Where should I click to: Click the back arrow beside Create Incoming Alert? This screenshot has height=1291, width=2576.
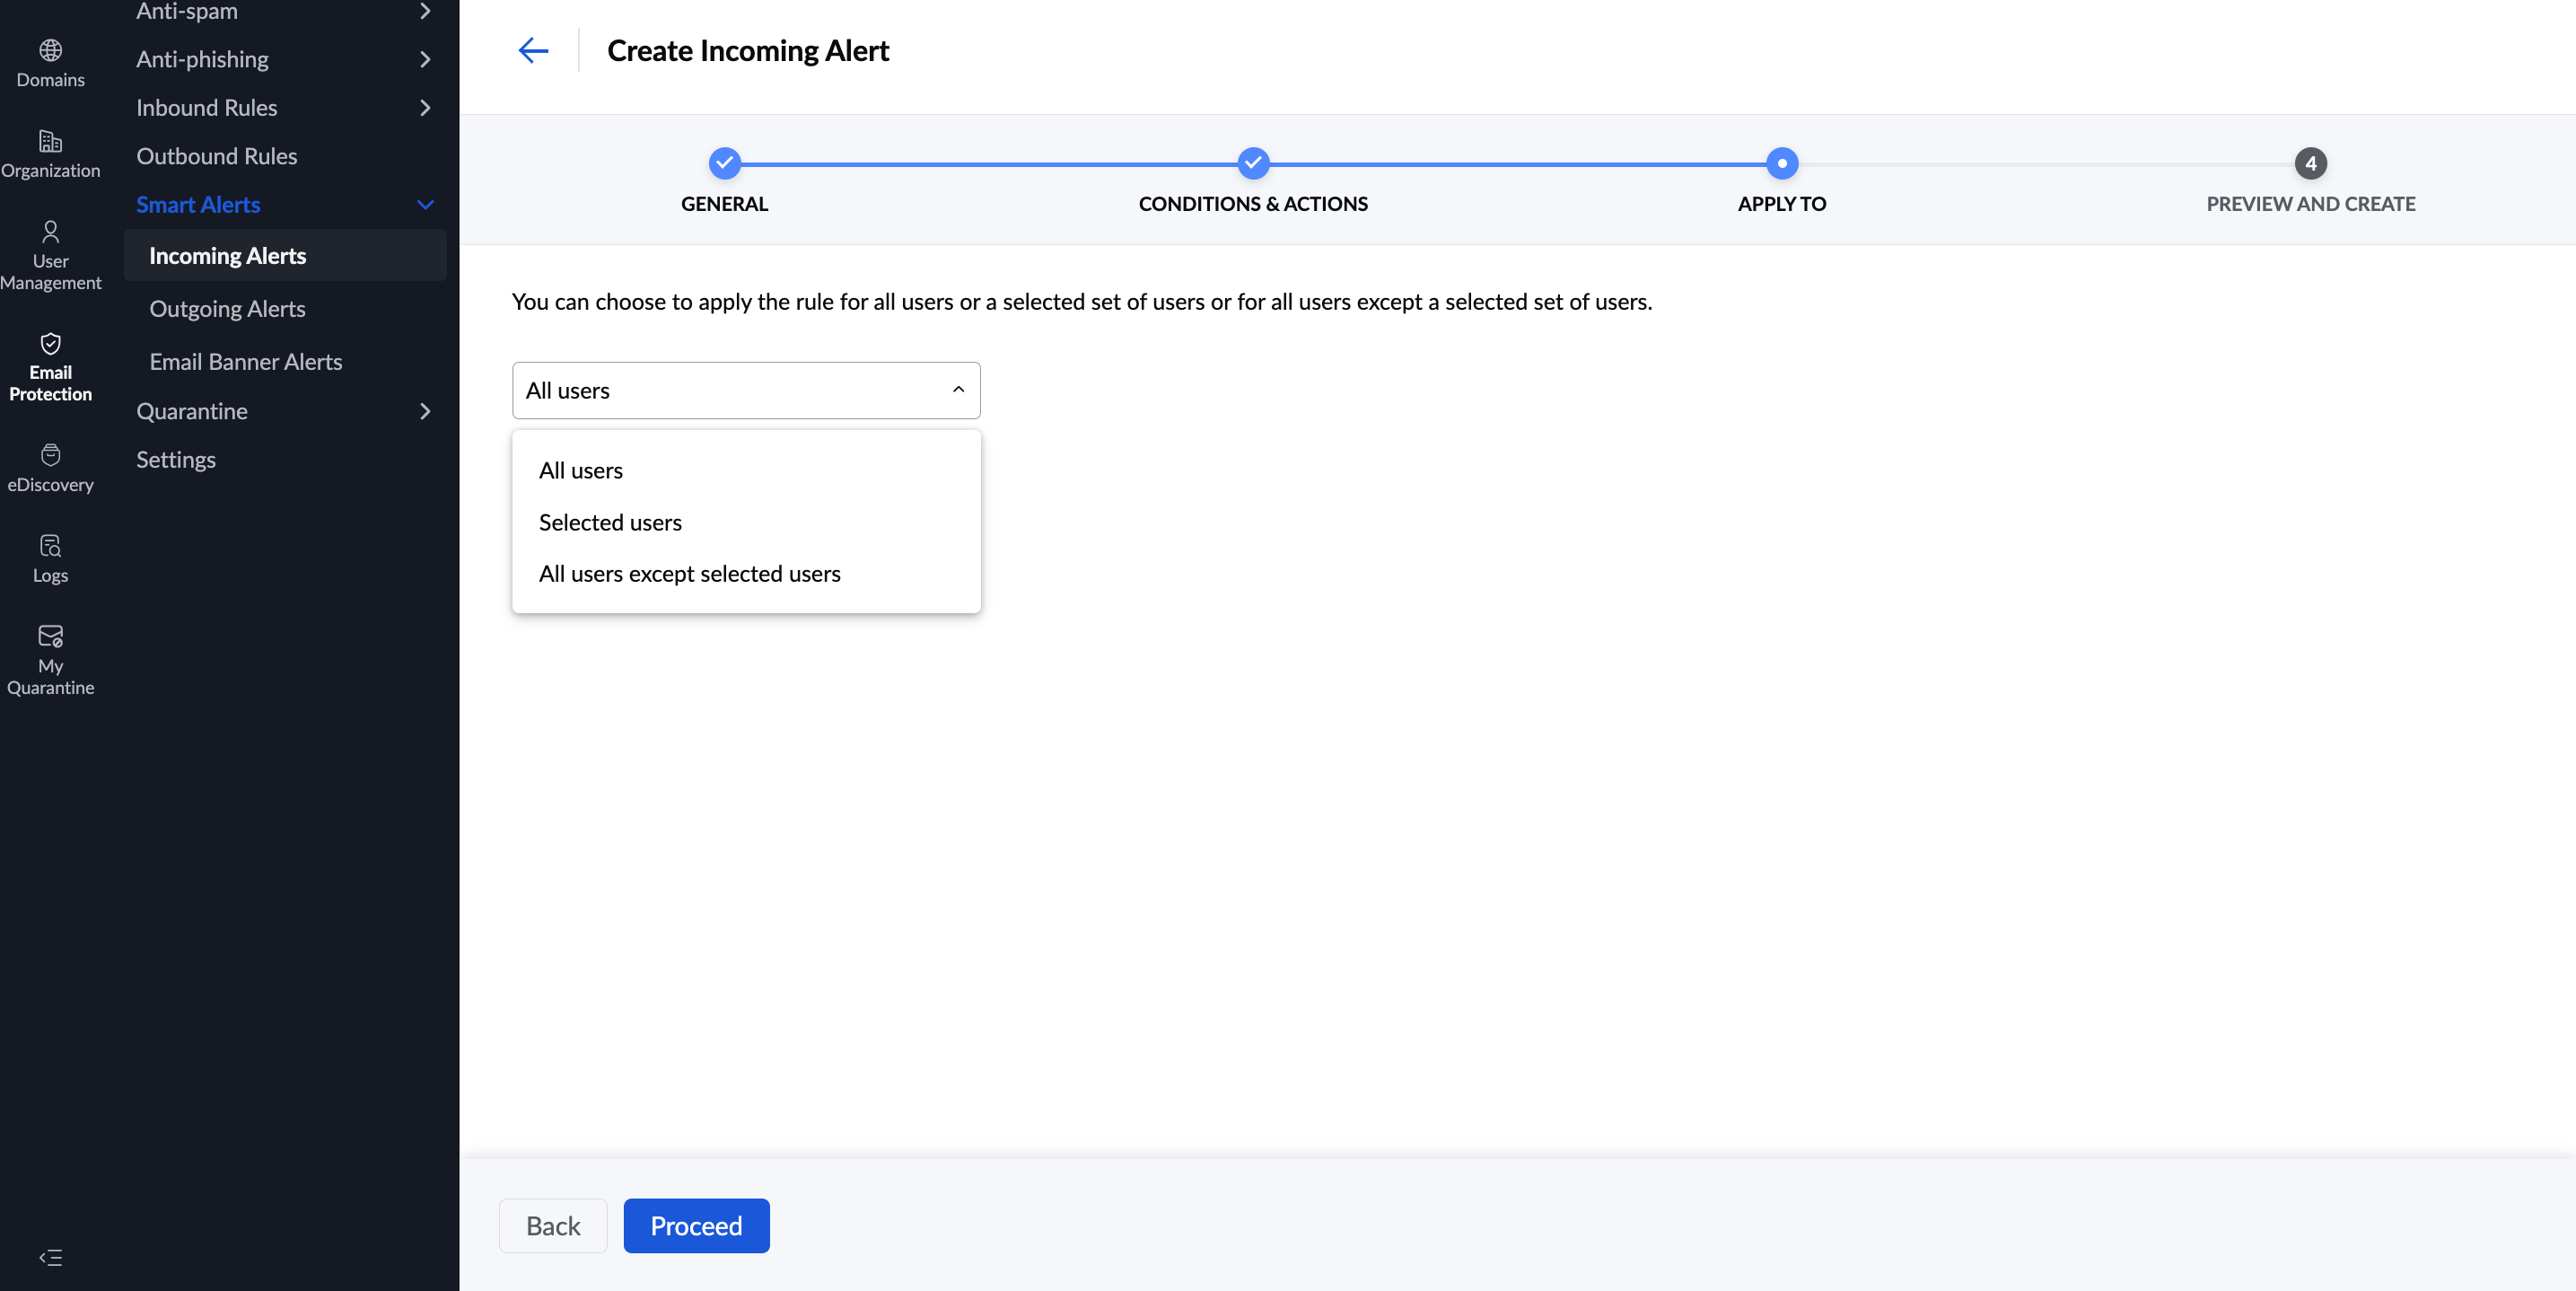(x=533, y=50)
